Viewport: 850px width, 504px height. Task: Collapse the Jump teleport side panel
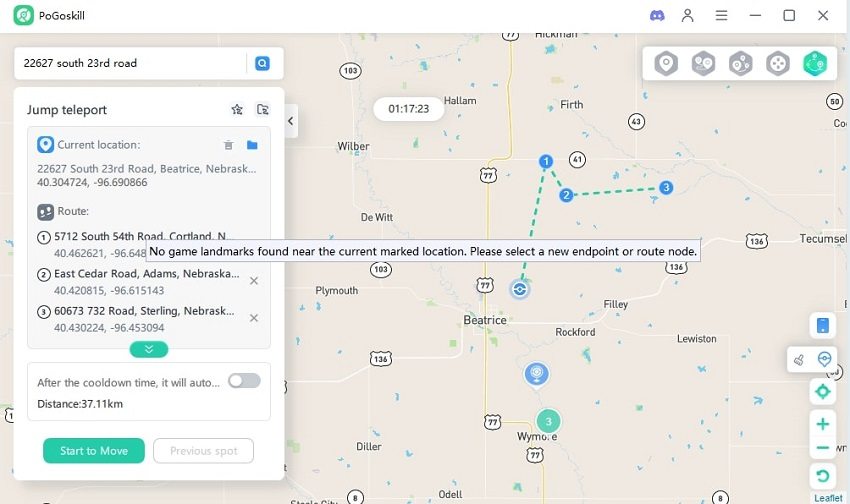291,121
